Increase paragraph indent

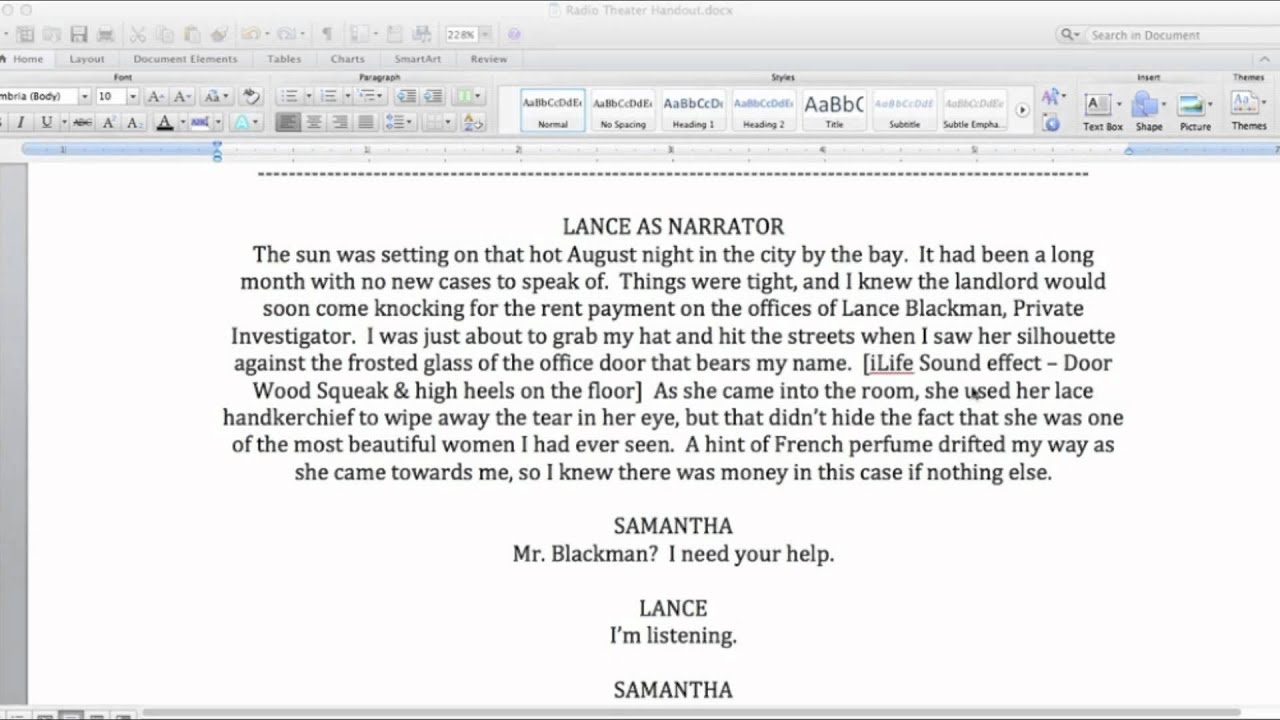coord(432,96)
